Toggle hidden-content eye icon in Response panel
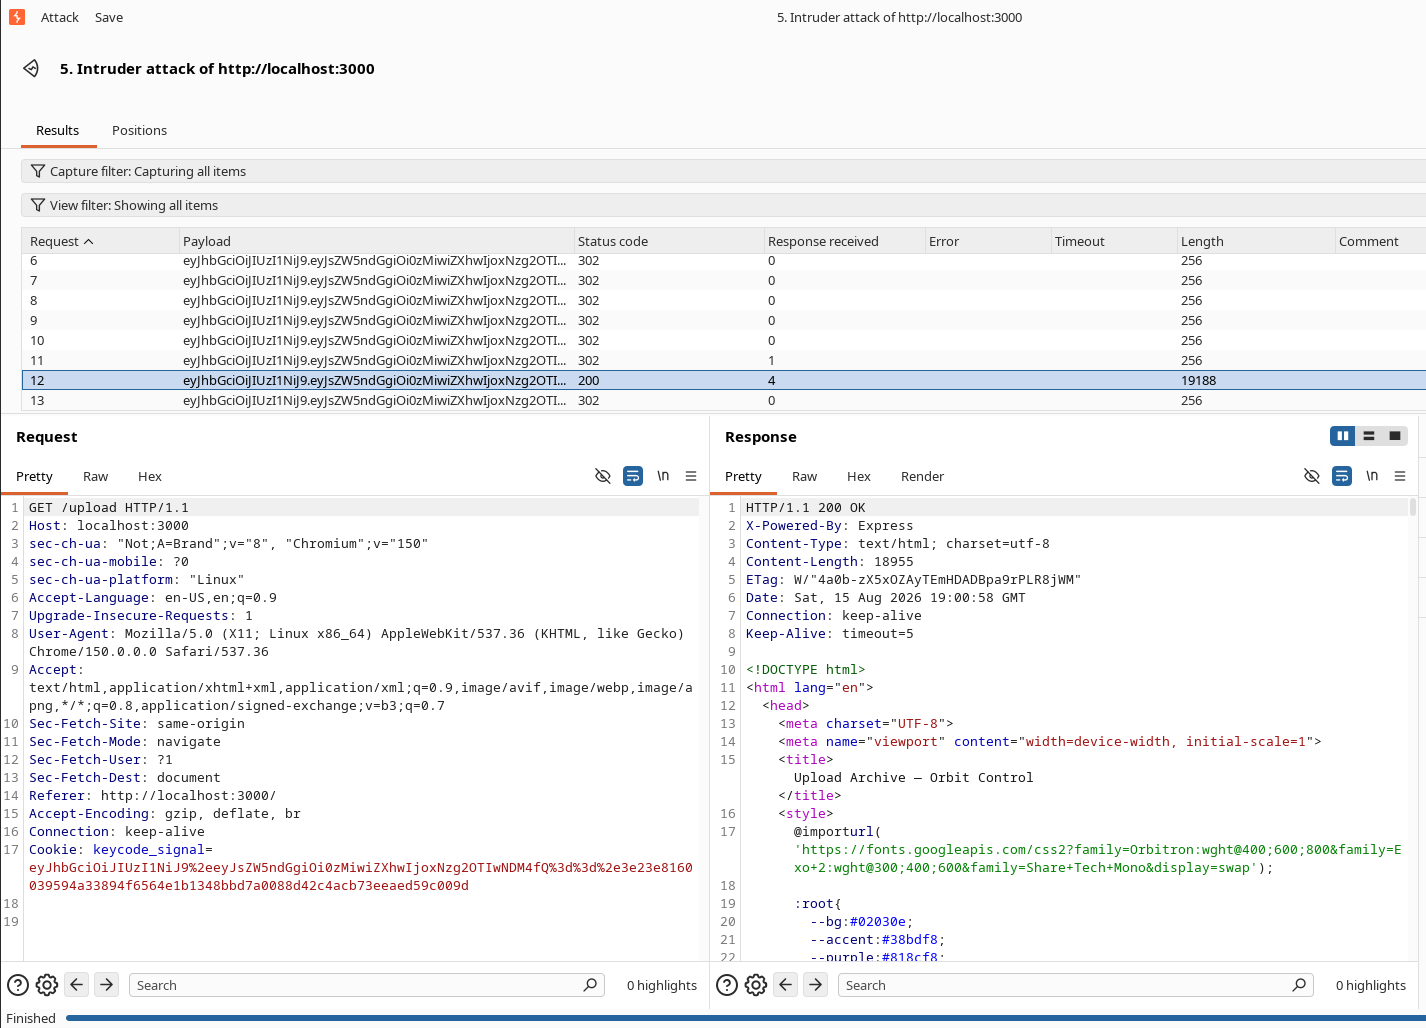This screenshot has width=1426, height=1028. click(1312, 476)
